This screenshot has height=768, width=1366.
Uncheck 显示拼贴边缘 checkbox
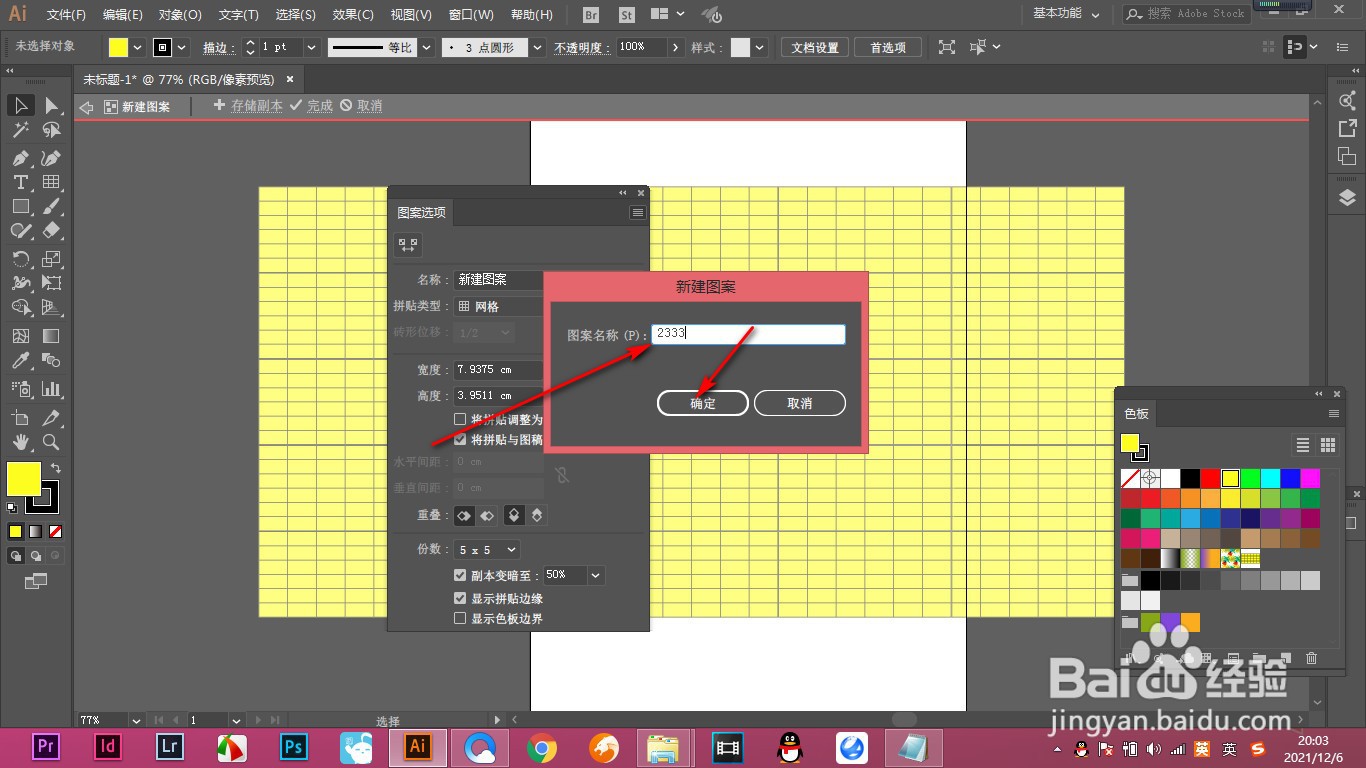(x=460, y=598)
